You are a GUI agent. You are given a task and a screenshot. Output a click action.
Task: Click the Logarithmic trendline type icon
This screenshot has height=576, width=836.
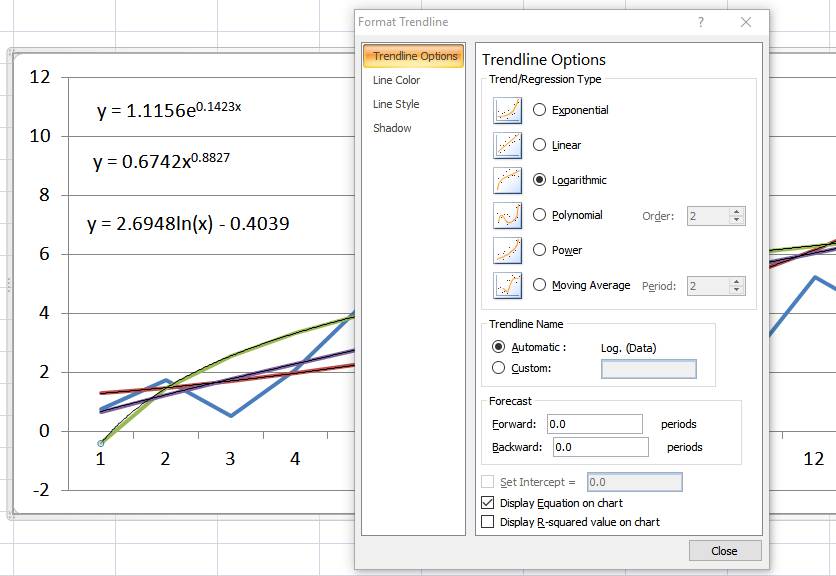[x=508, y=180]
